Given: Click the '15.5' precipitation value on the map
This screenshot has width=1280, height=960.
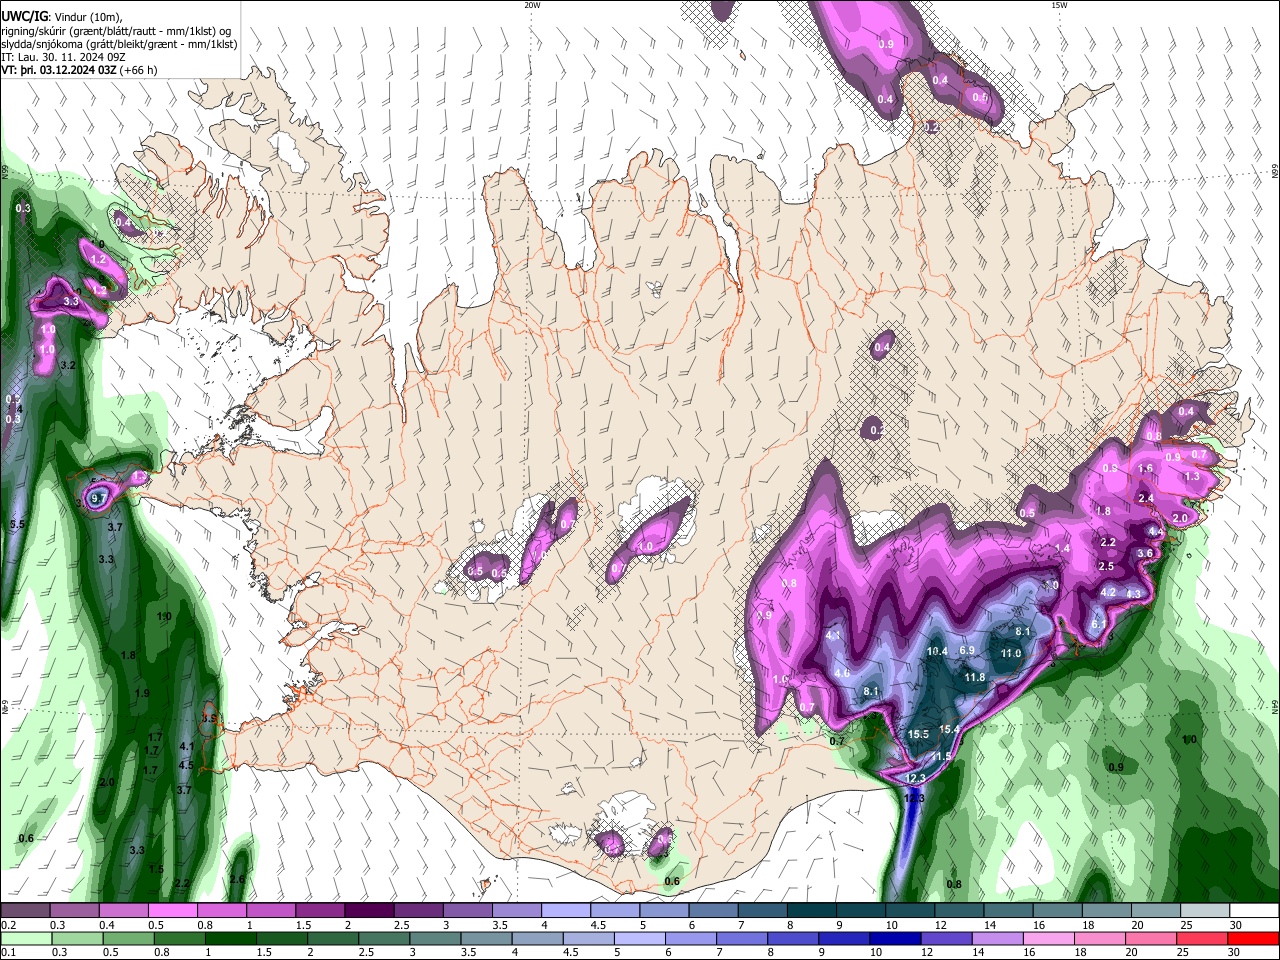Looking at the screenshot, I should pyautogui.click(x=918, y=734).
